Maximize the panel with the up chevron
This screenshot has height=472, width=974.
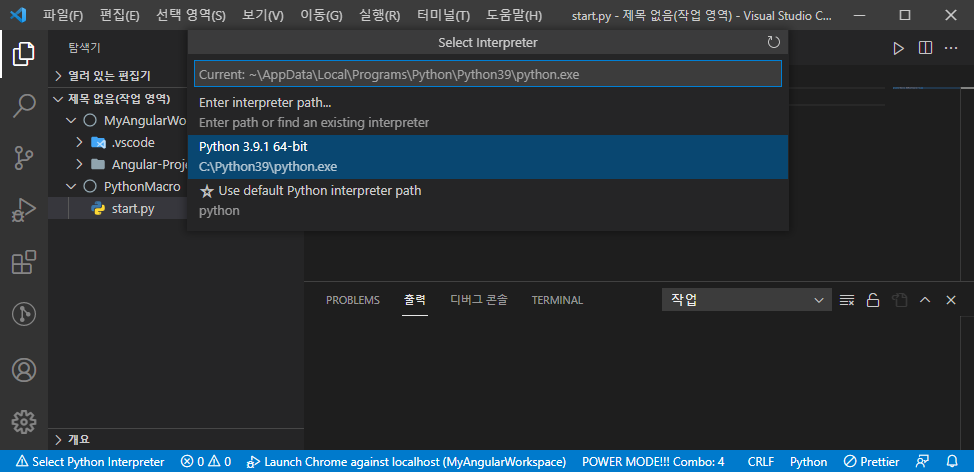[925, 300]
